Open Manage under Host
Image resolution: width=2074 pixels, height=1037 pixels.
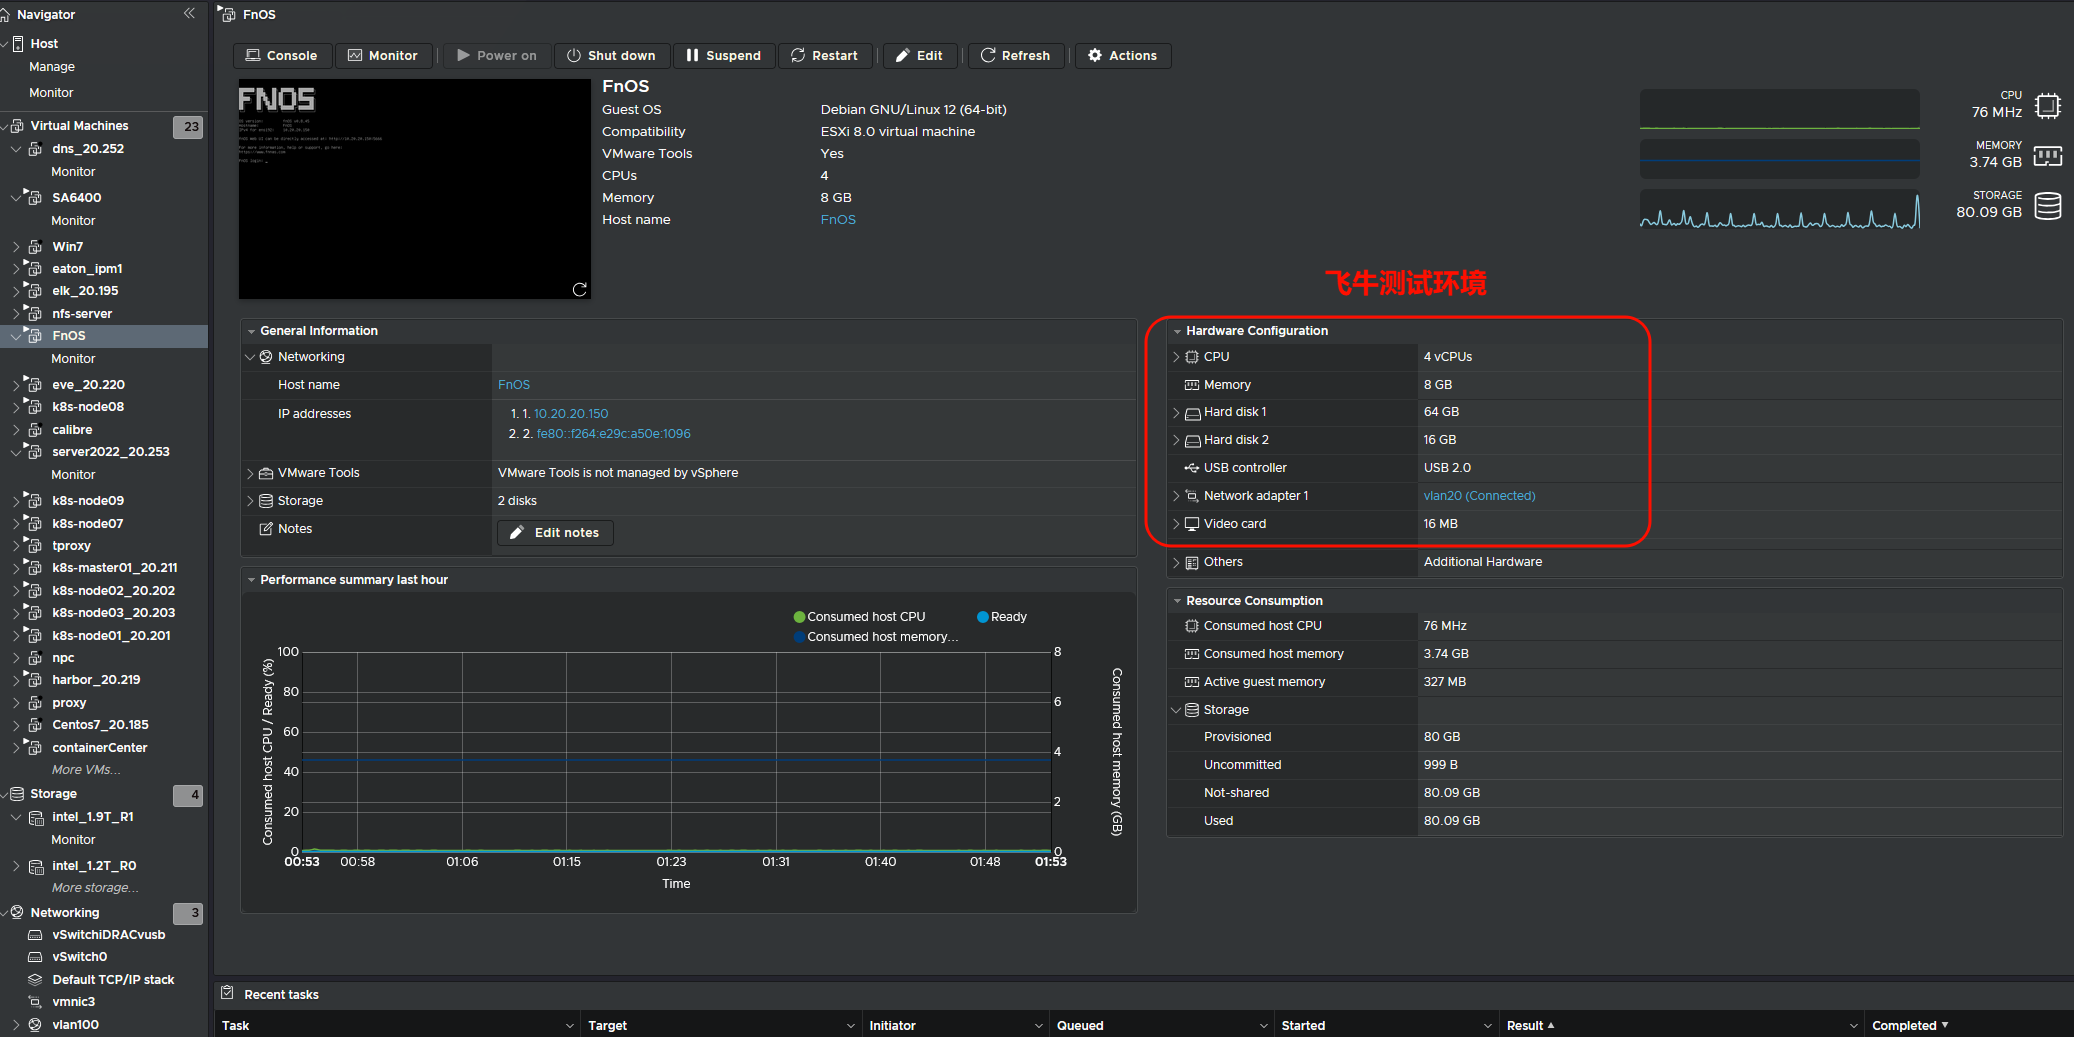point(52,67)
